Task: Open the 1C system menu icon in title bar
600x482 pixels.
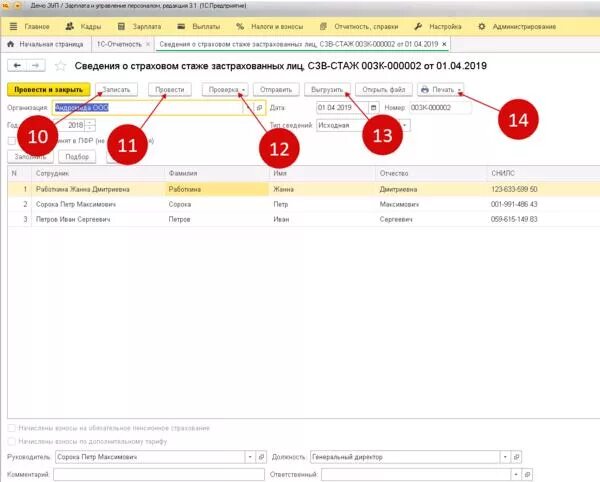Action: point(5,6)
